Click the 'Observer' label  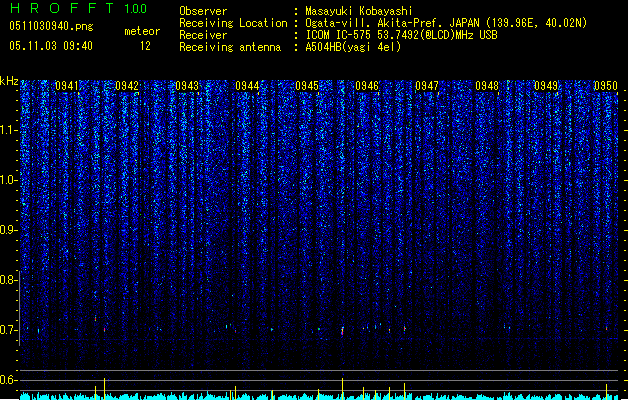coord(203,11)
